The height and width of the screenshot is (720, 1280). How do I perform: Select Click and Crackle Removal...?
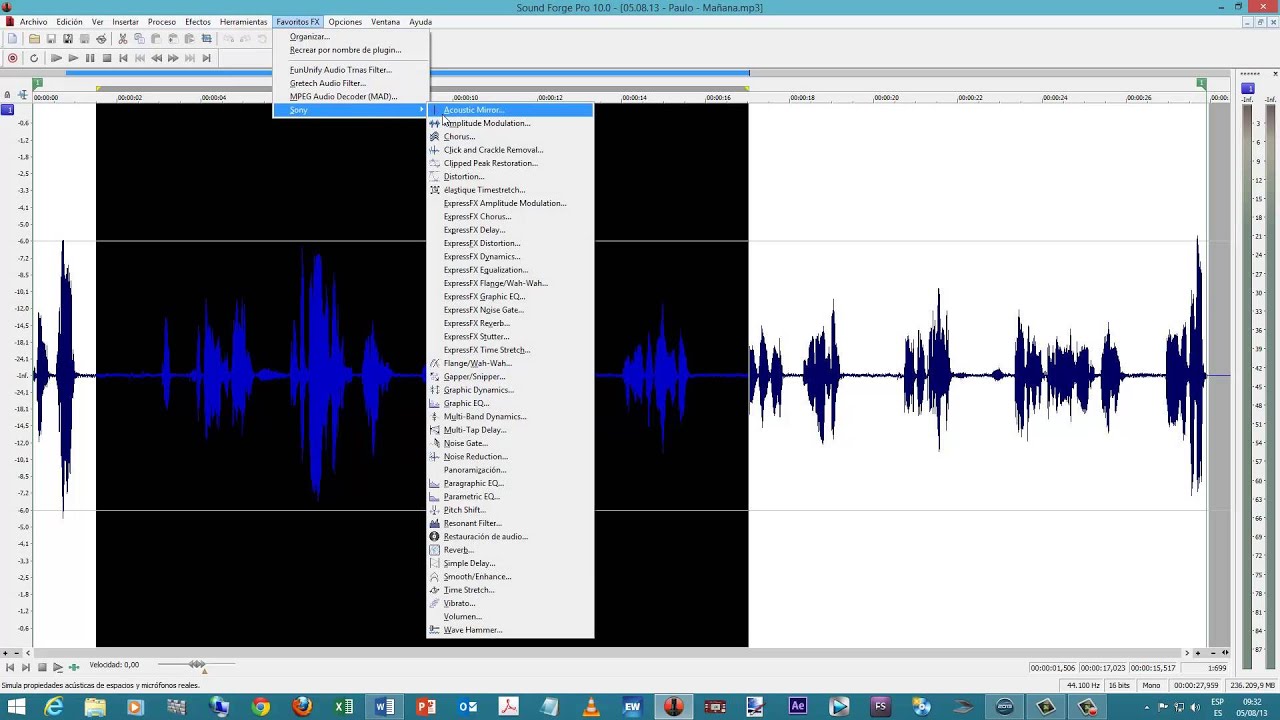pos(510,150)
